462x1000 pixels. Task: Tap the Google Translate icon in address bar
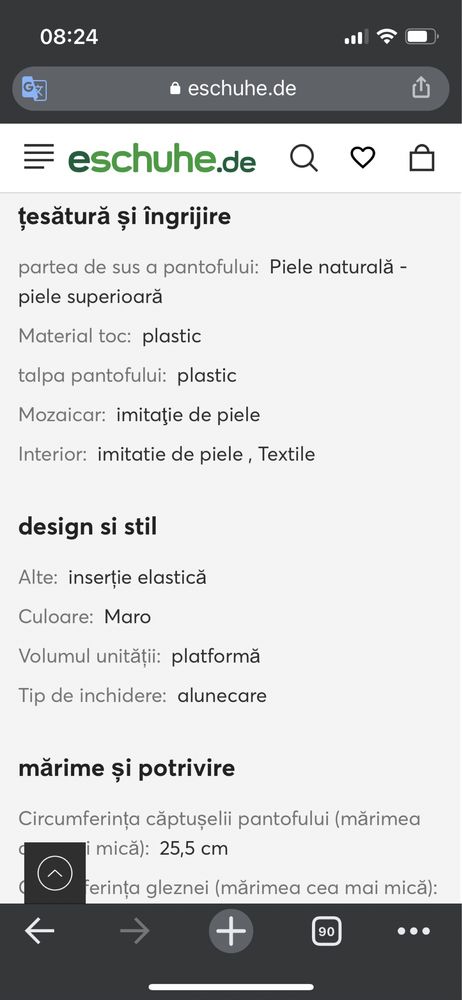(34, 89)
